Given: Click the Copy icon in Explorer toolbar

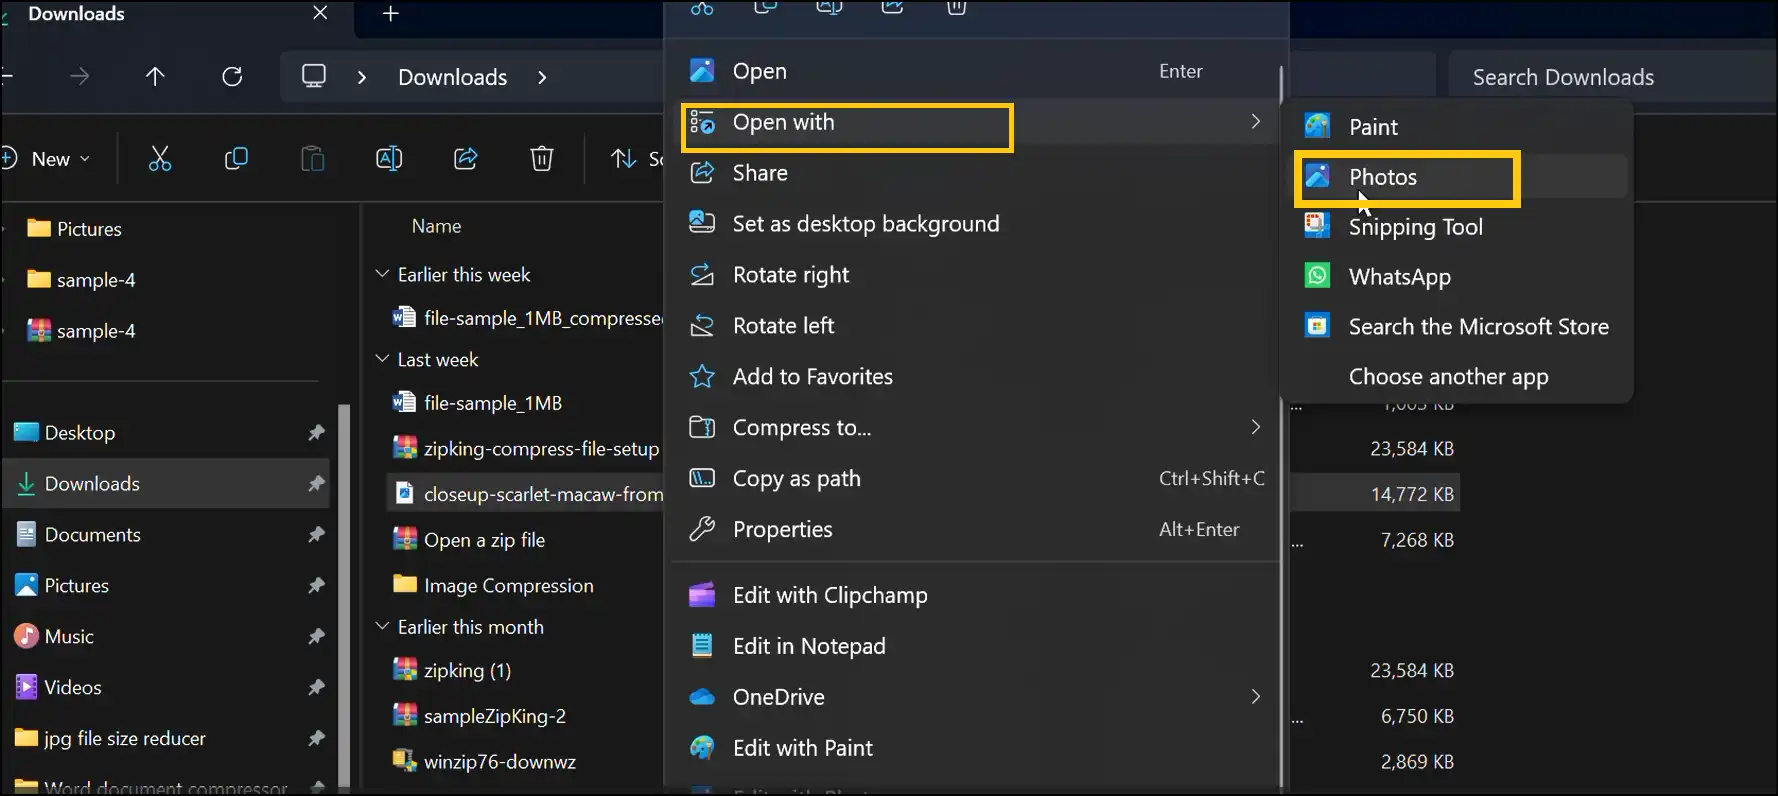Looking at the screenshot, I should (x=236, y=159).
